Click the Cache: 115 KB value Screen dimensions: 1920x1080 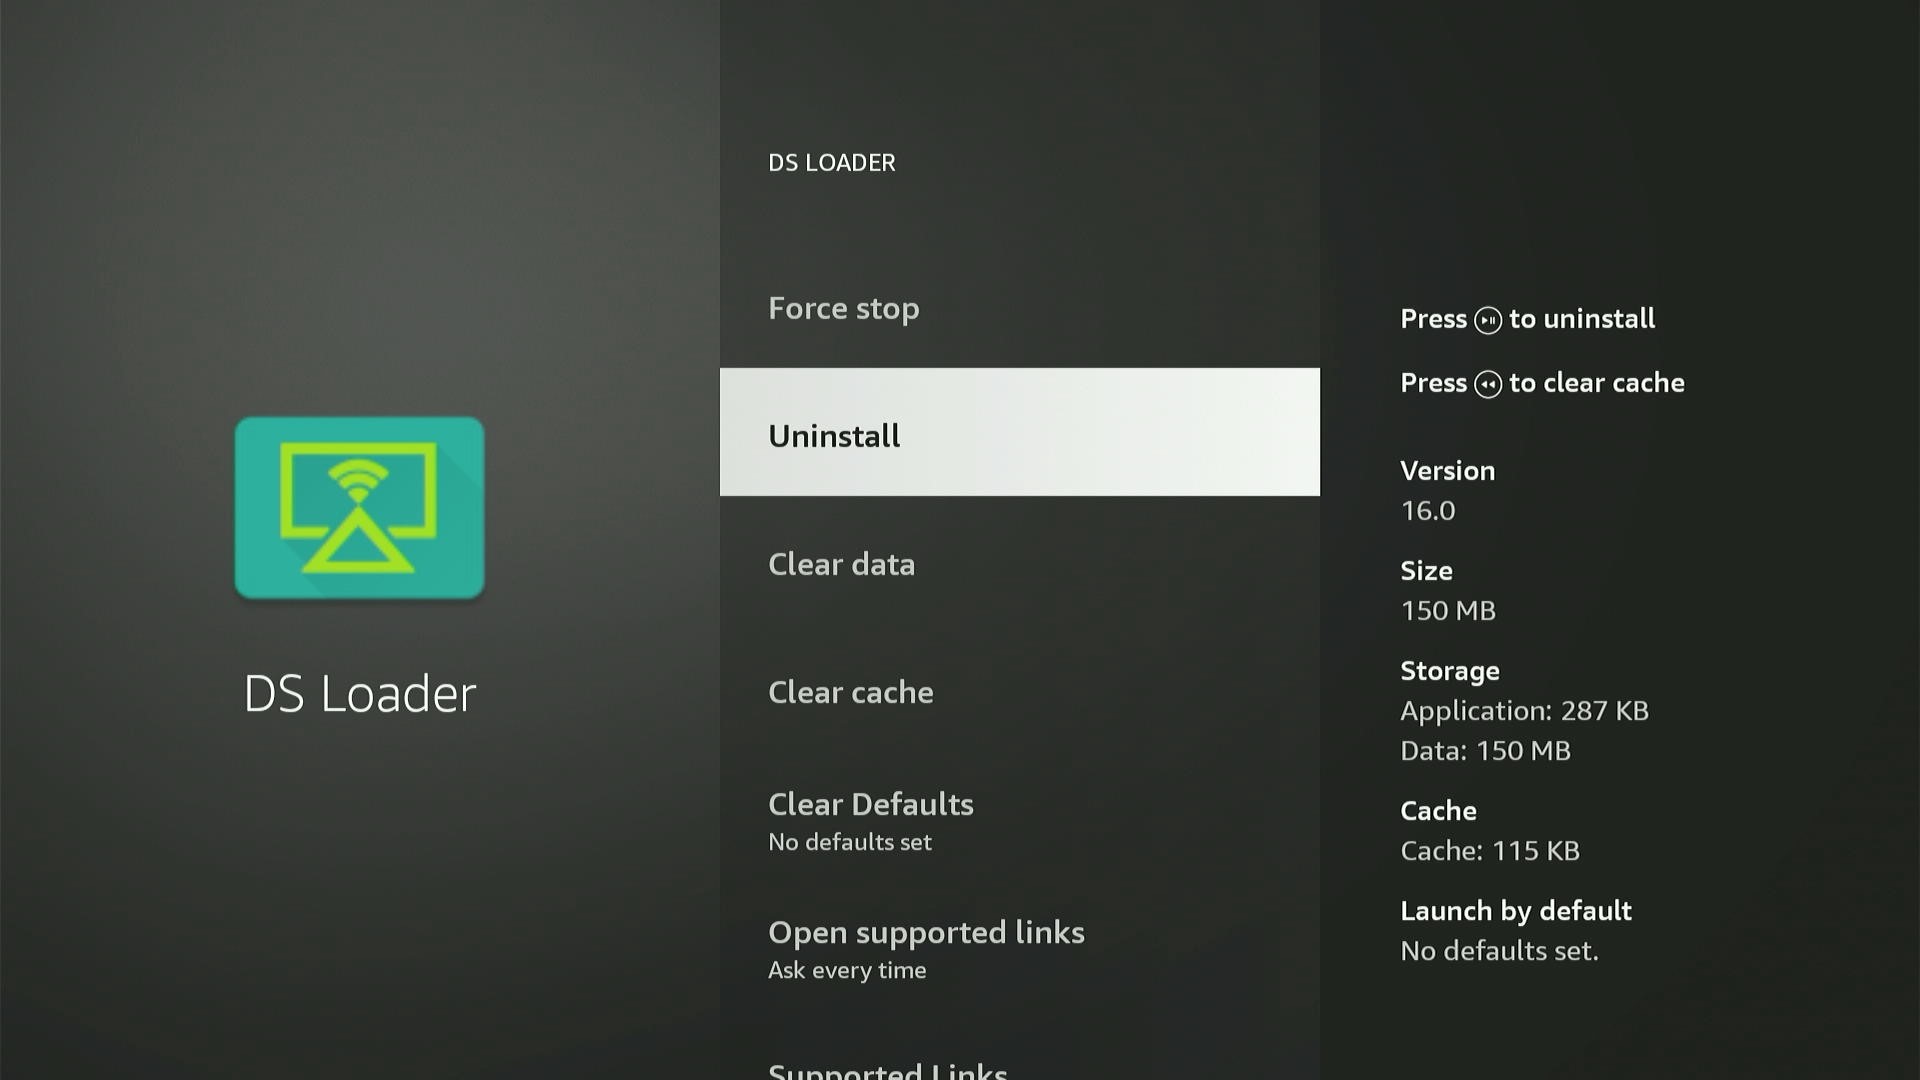[x=1490, y=851]
